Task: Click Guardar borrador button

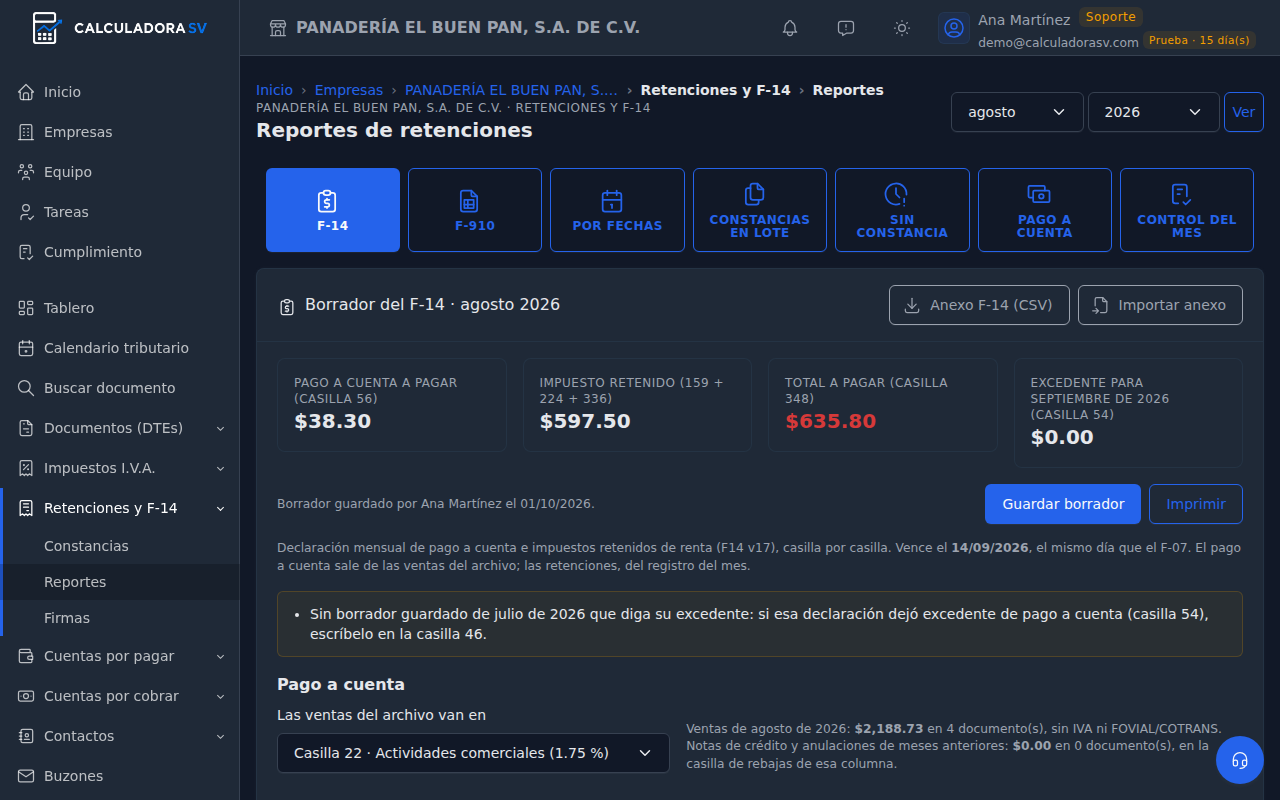Action: (x=1063, y=504)
